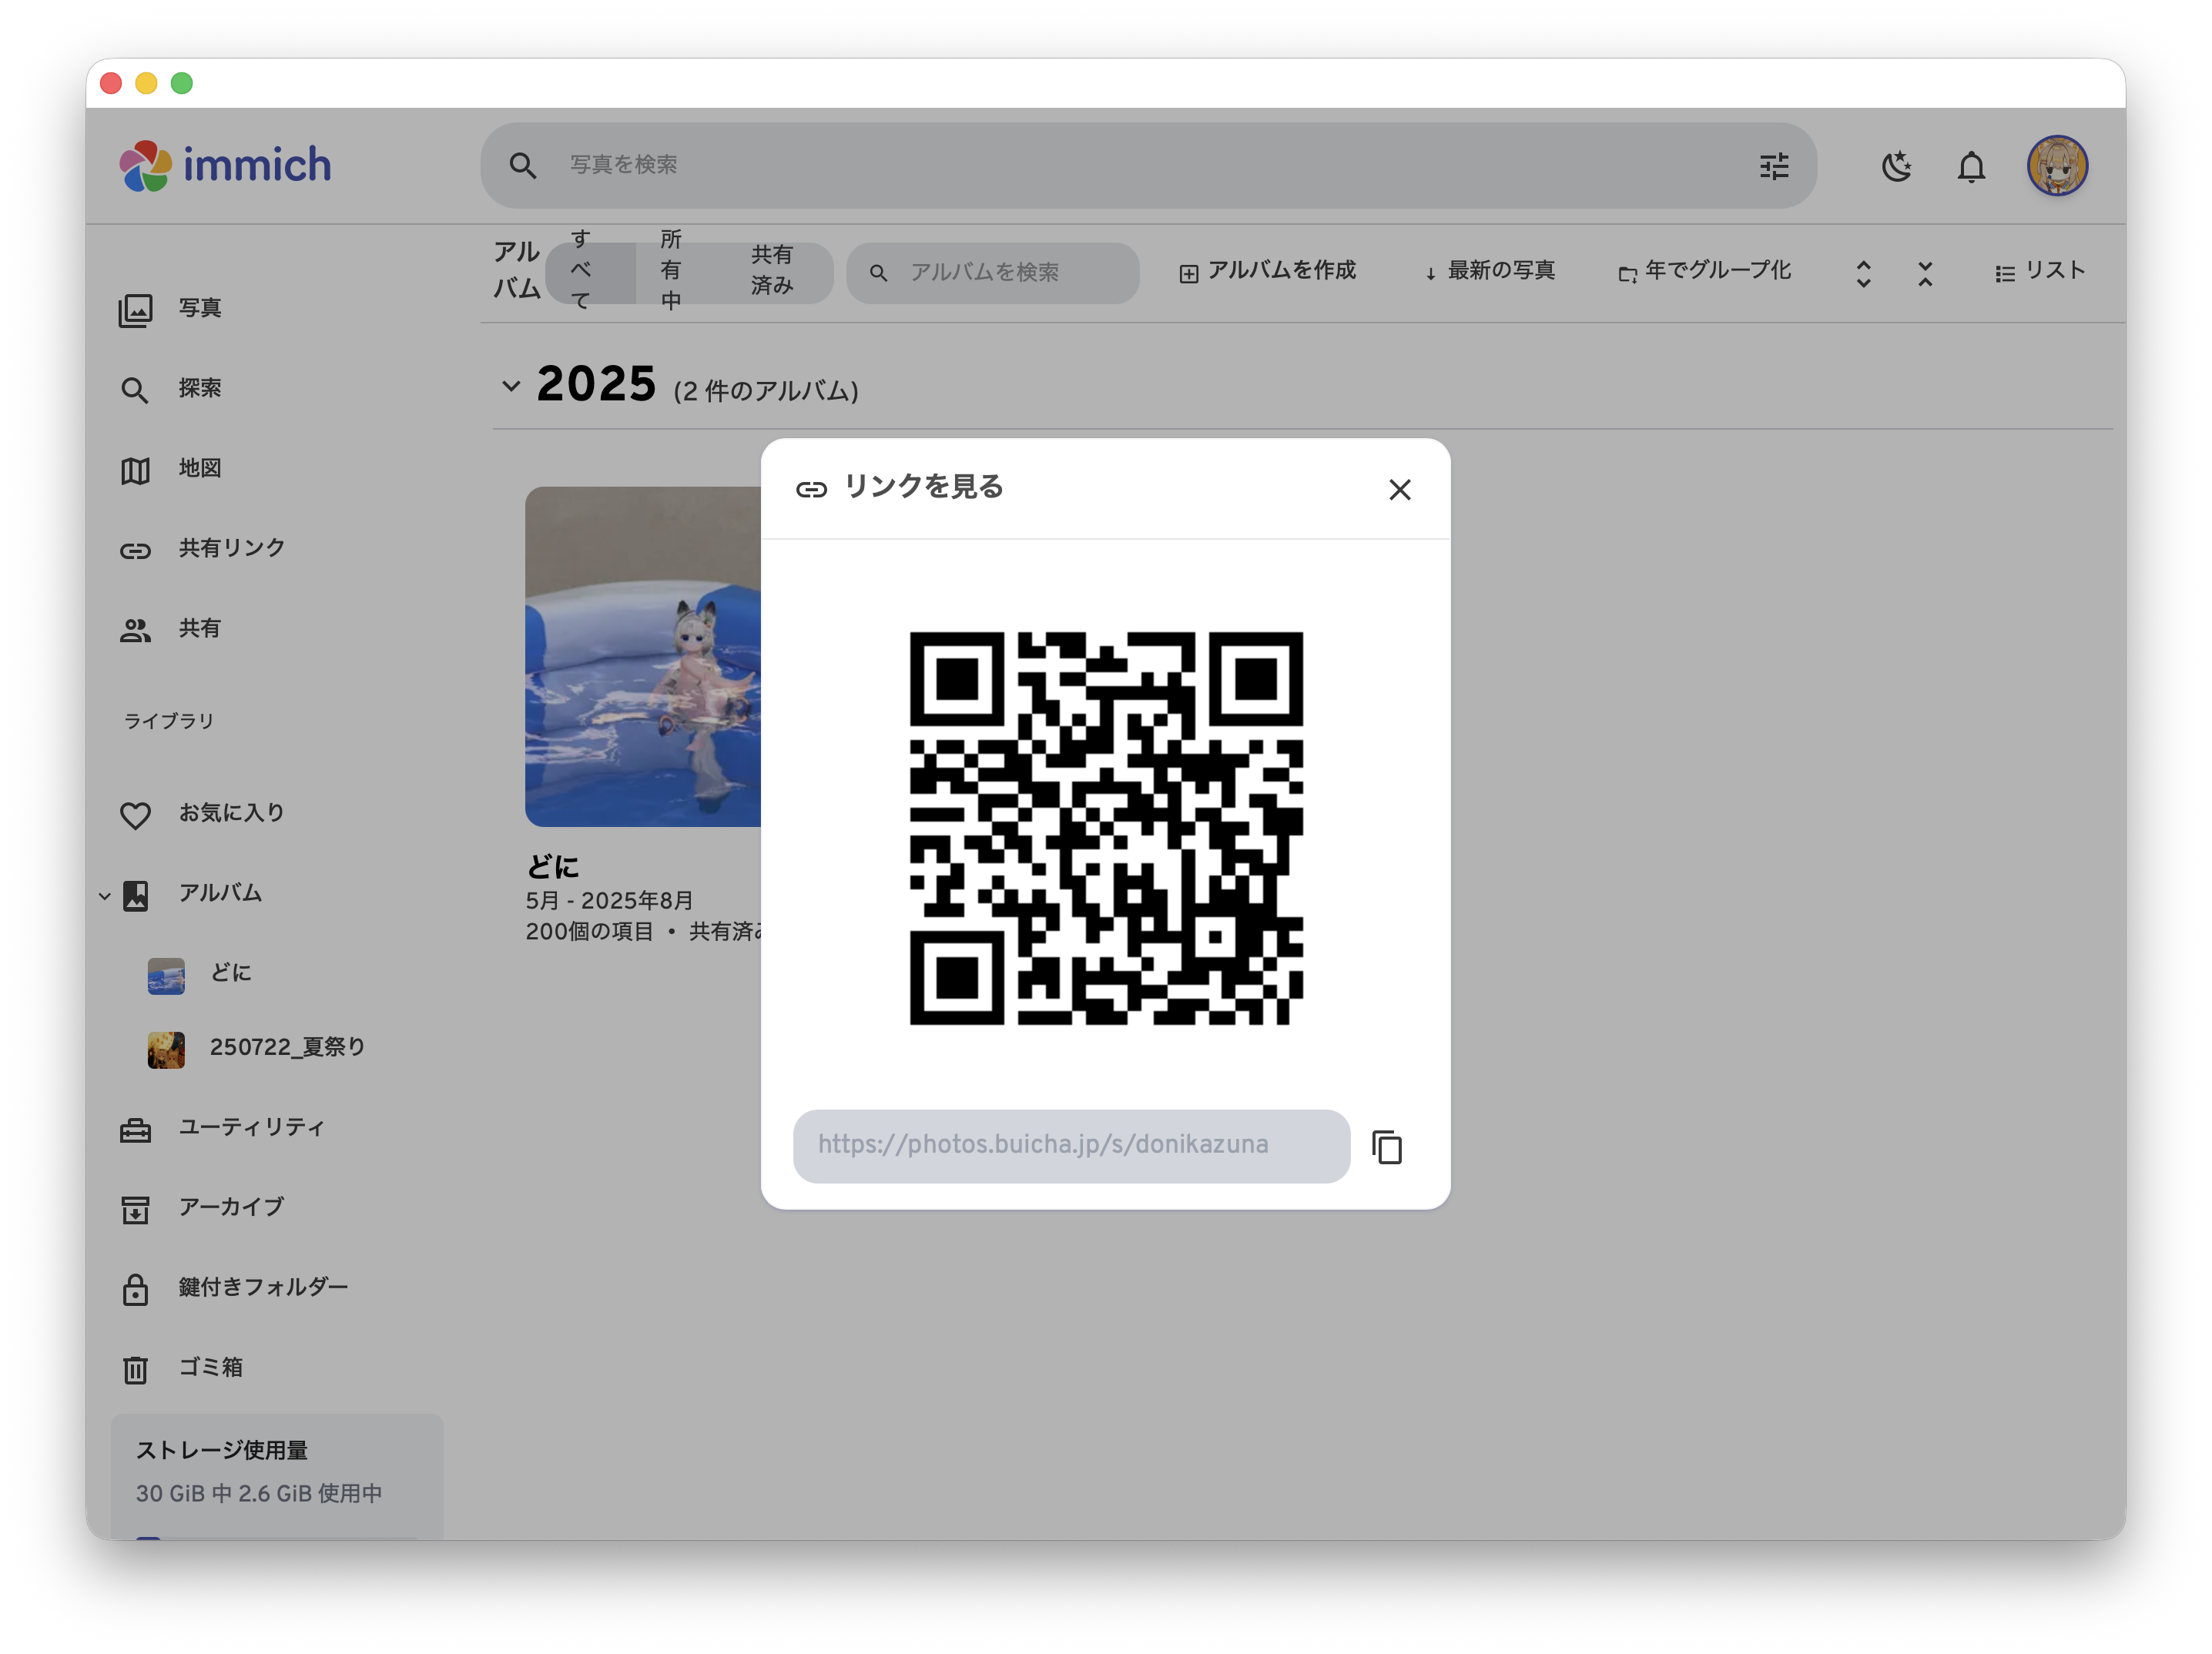This screenshot has width=2212, height=1654.
Task: Copy the shared link to clipboard
Action: [x=1387, y=1147]
